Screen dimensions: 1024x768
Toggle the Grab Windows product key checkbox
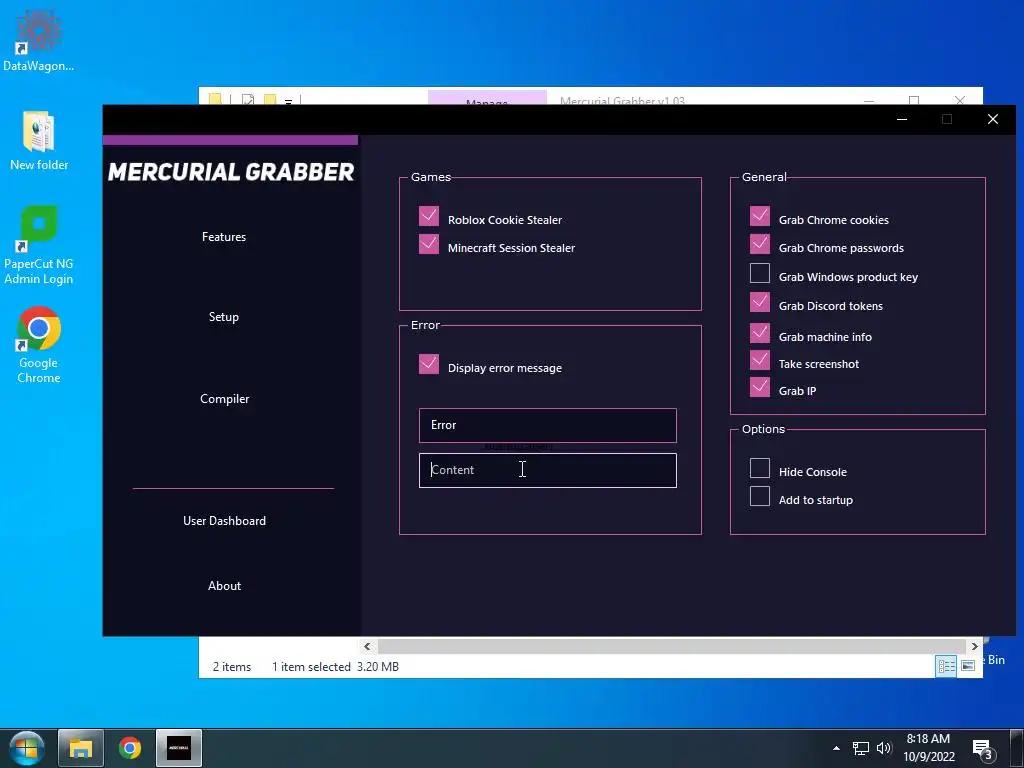(x=760, y=273)
